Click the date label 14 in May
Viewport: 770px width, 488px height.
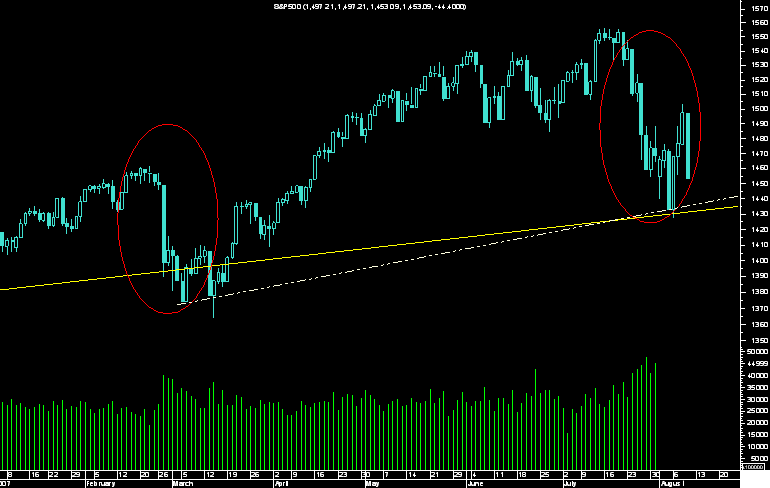click(x=412, y=475)
